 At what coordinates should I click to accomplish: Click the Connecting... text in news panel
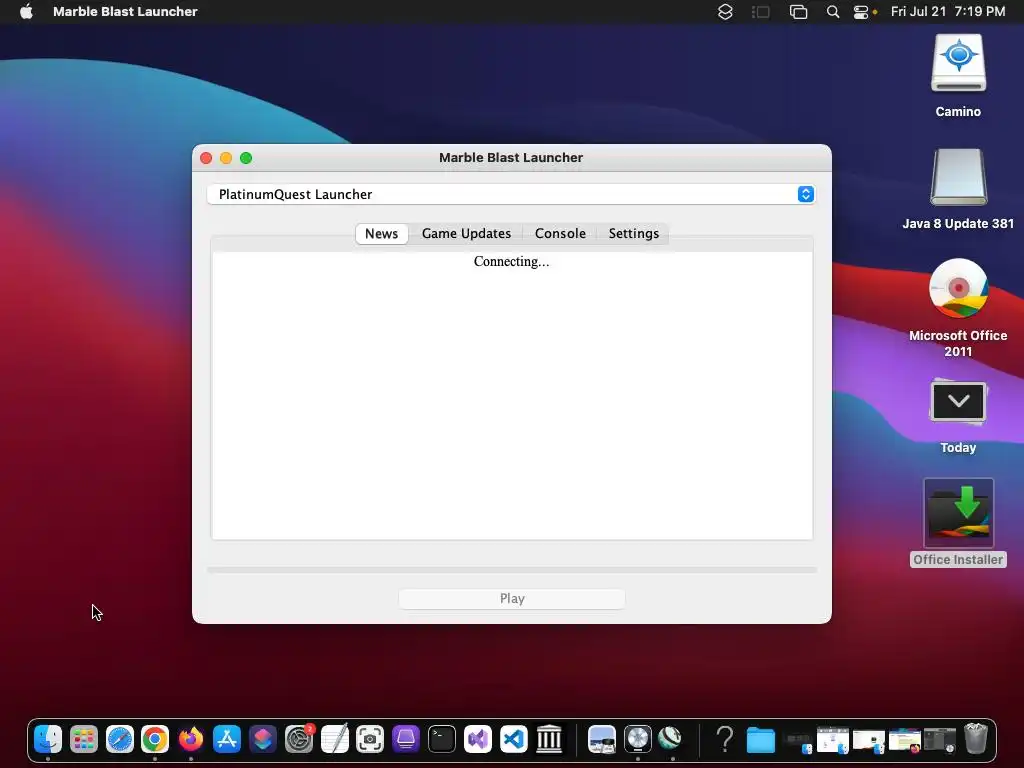(511, 261)
